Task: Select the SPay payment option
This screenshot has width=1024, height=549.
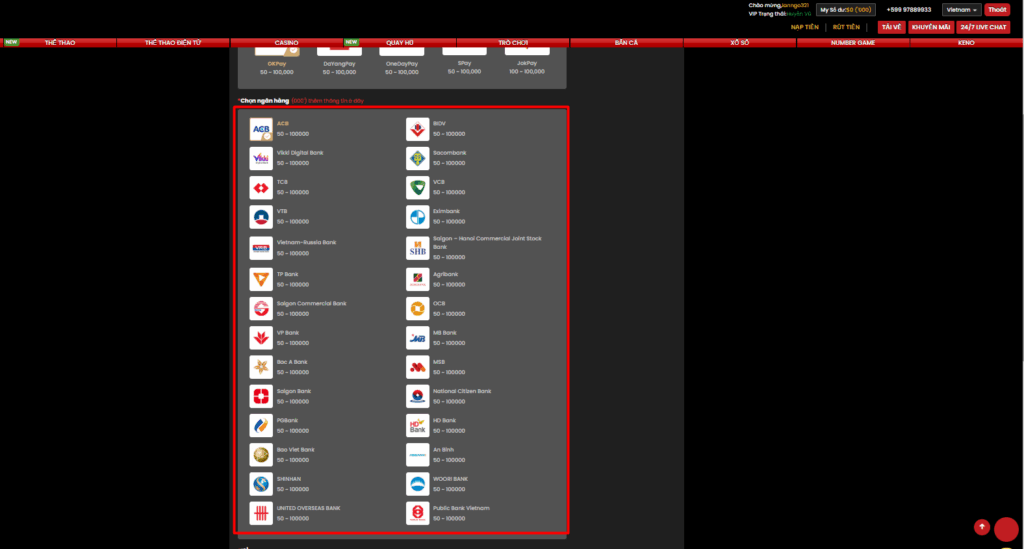Action: click(464, 60)
